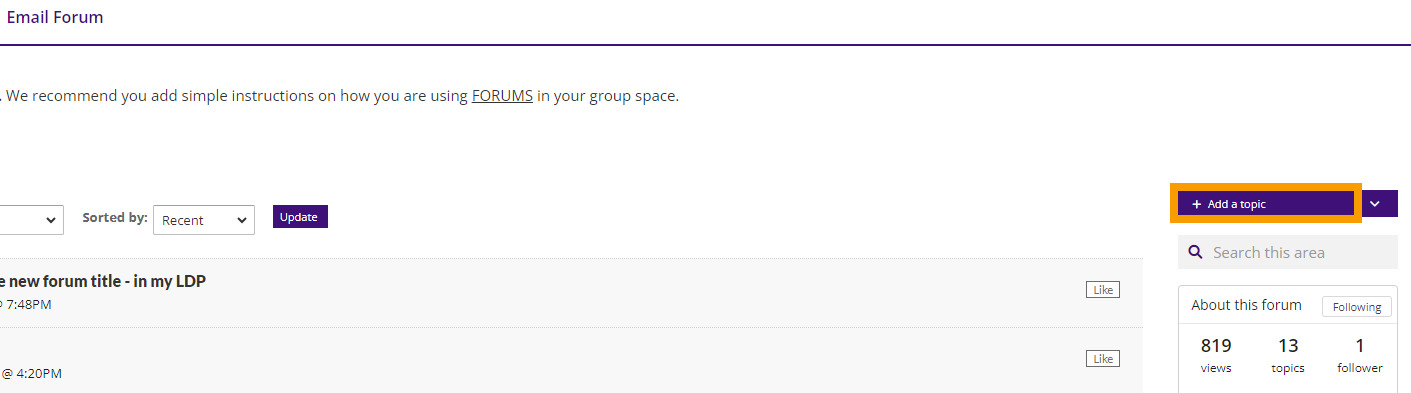This screenshot has width=1411, height=393.
Task: Select the Email Forum heading
Action: [x=54, y=17]
